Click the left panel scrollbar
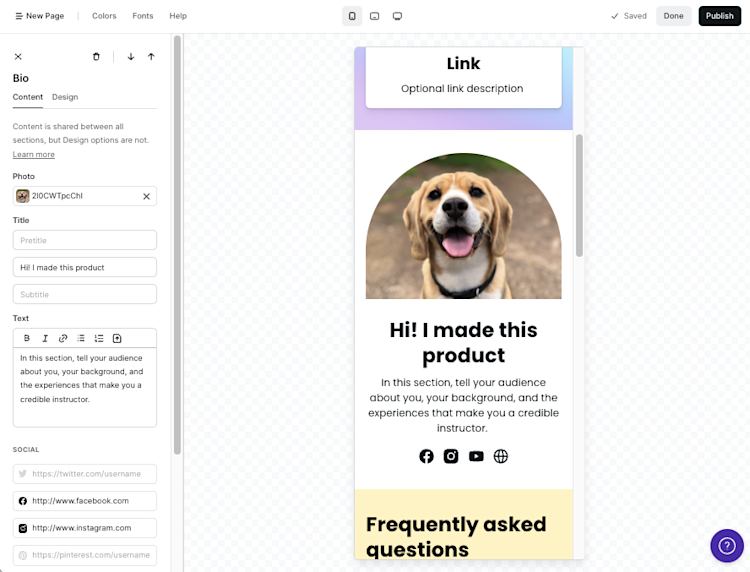 pos(177,244)
